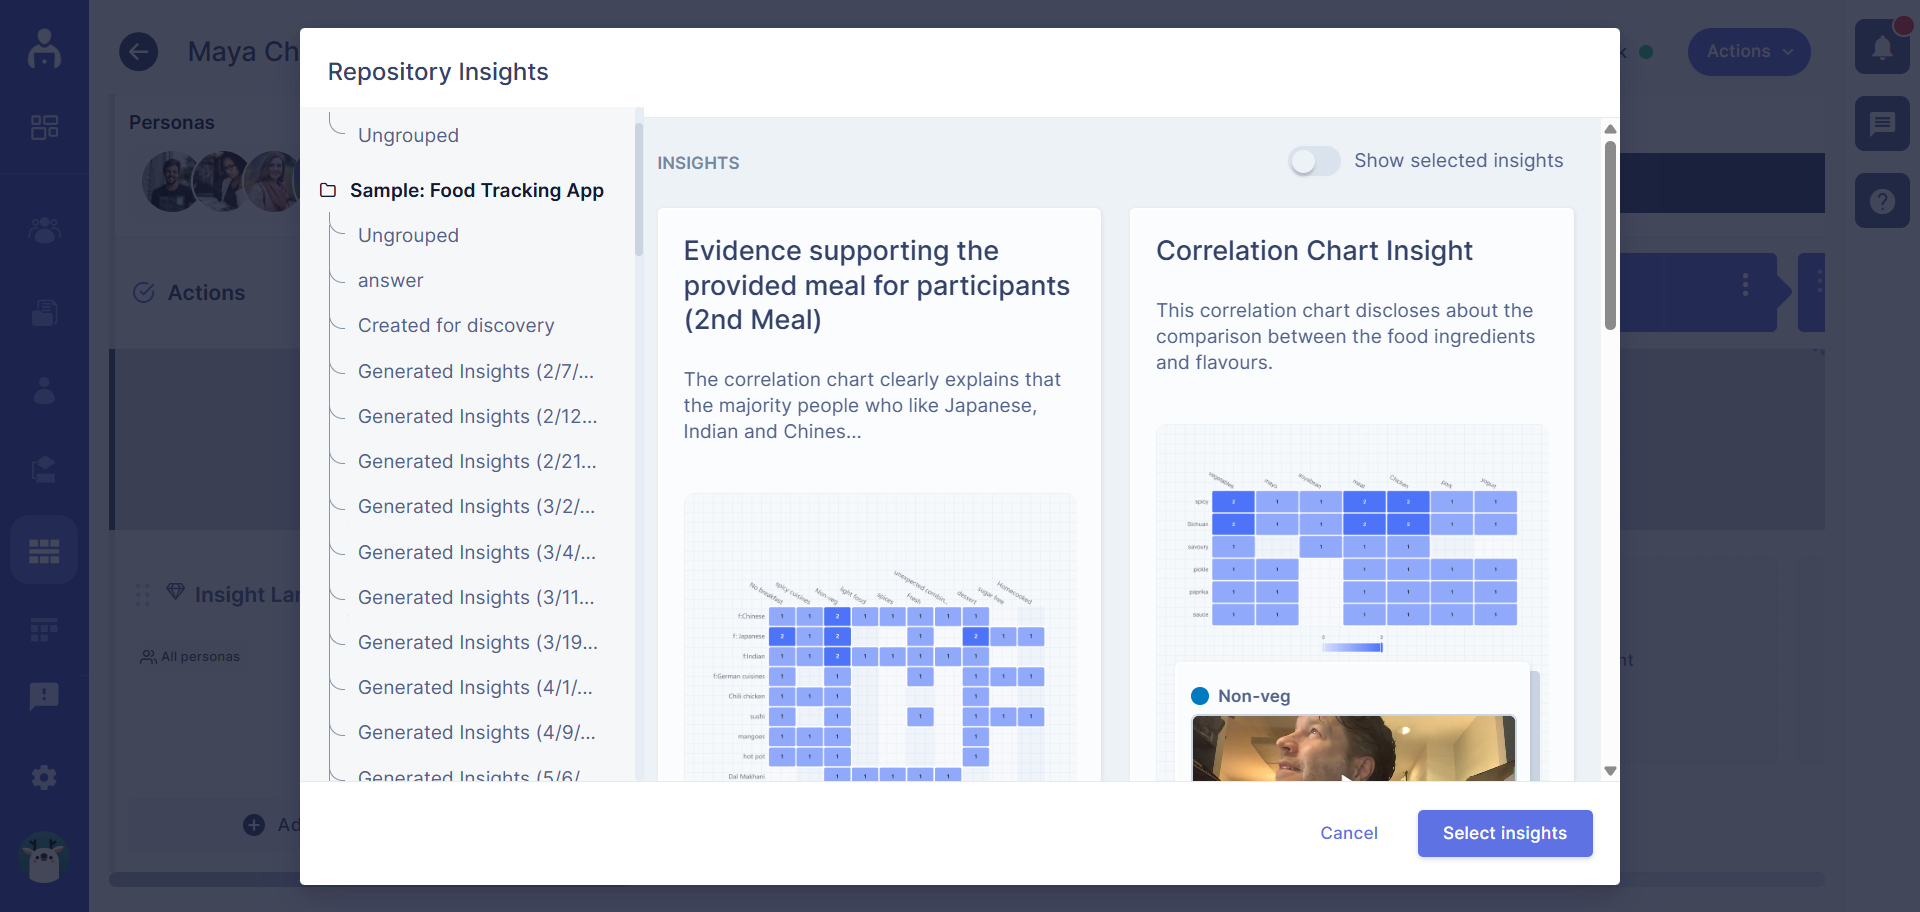
Task: Select the answer group in the tree
Action: coord(390,280)
